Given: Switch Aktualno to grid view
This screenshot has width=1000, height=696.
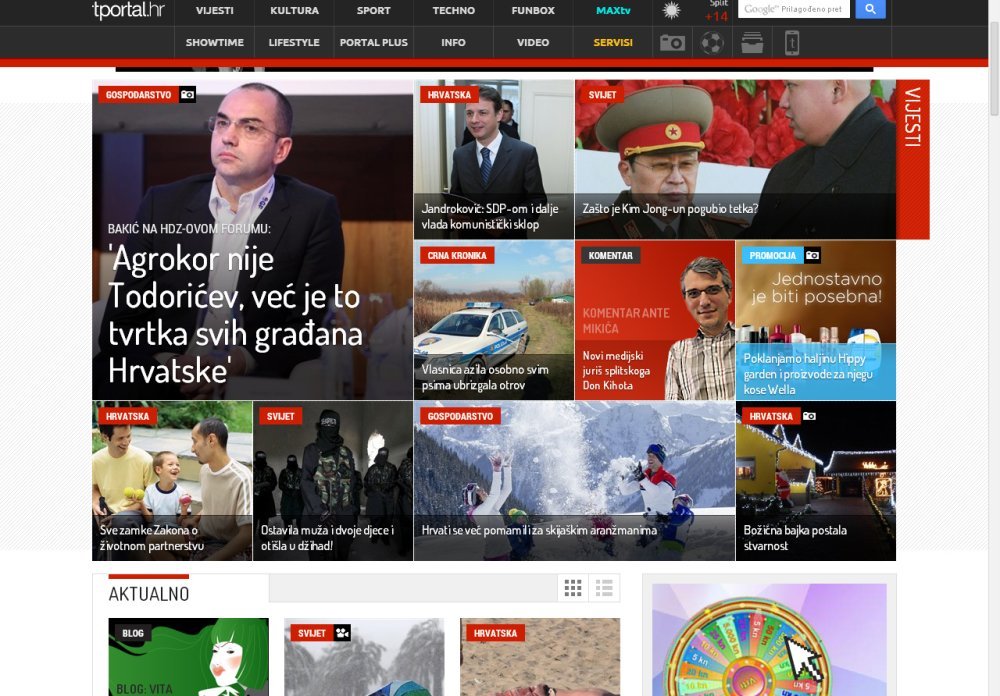Looking at the screenshot, I should 573,588.
